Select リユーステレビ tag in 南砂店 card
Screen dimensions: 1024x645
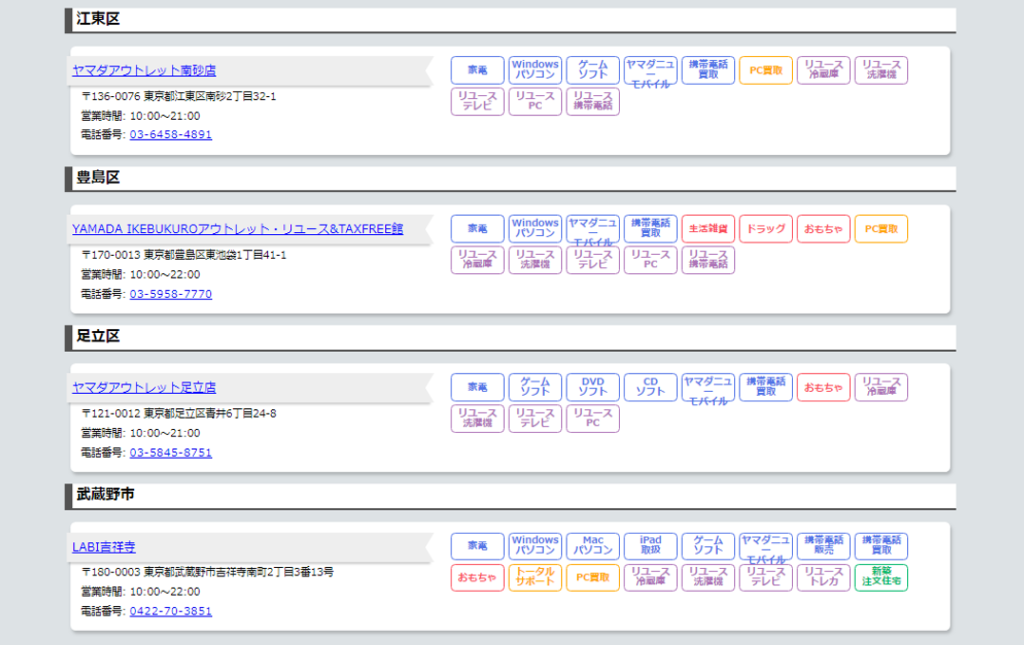tap(477, 101)
